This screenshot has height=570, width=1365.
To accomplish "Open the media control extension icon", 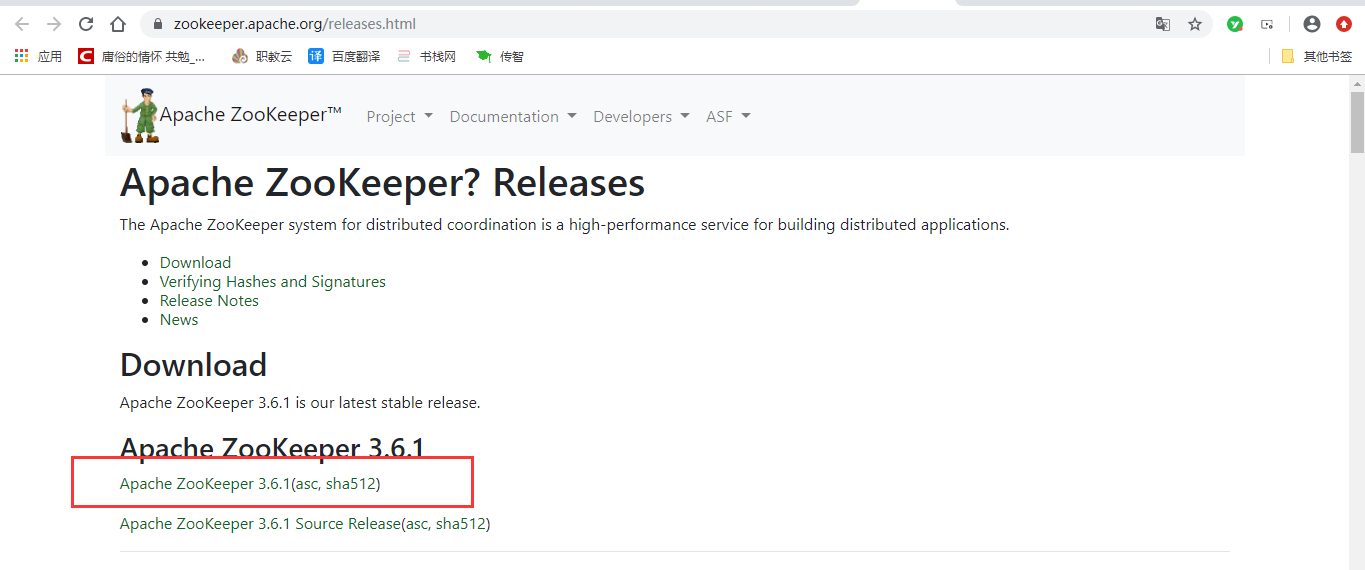I will tap(1267, 24).
